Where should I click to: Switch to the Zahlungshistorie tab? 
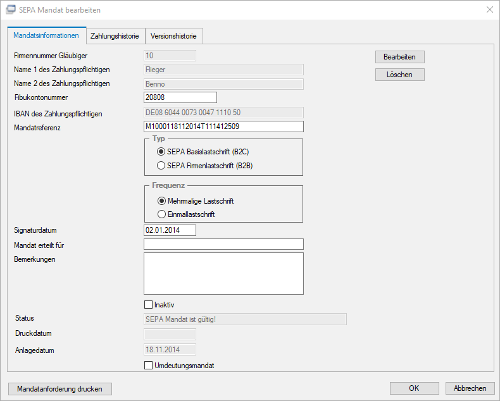pos(115,36)
